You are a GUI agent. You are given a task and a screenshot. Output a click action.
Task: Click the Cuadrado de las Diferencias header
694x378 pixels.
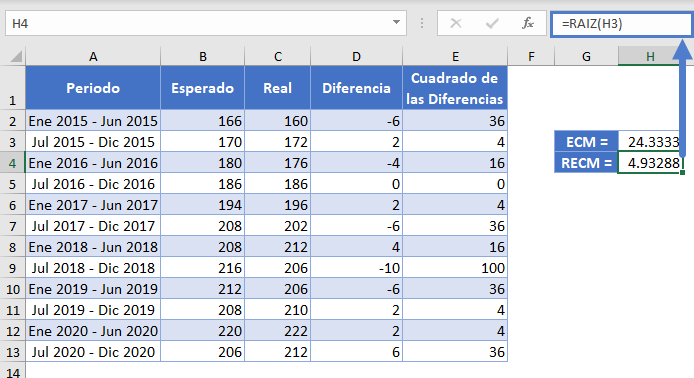(455, 88)
